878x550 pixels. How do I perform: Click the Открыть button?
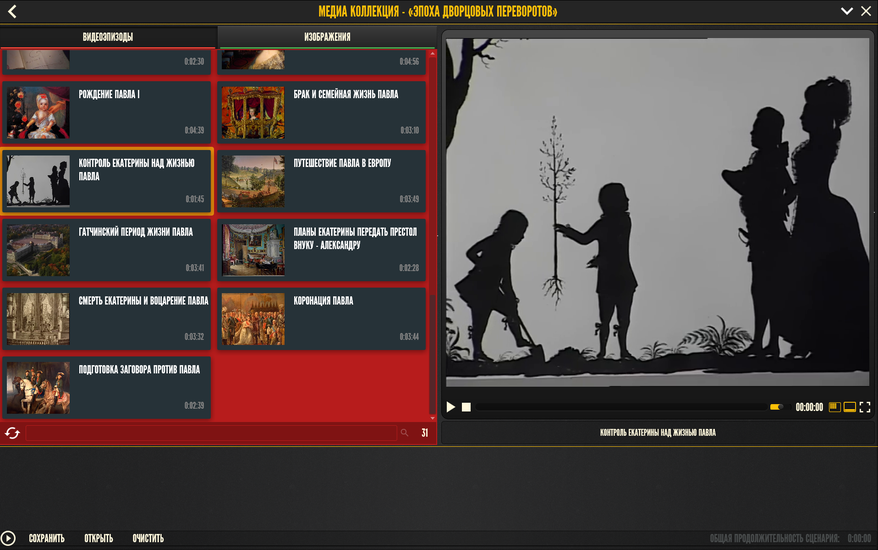[98, 538]
